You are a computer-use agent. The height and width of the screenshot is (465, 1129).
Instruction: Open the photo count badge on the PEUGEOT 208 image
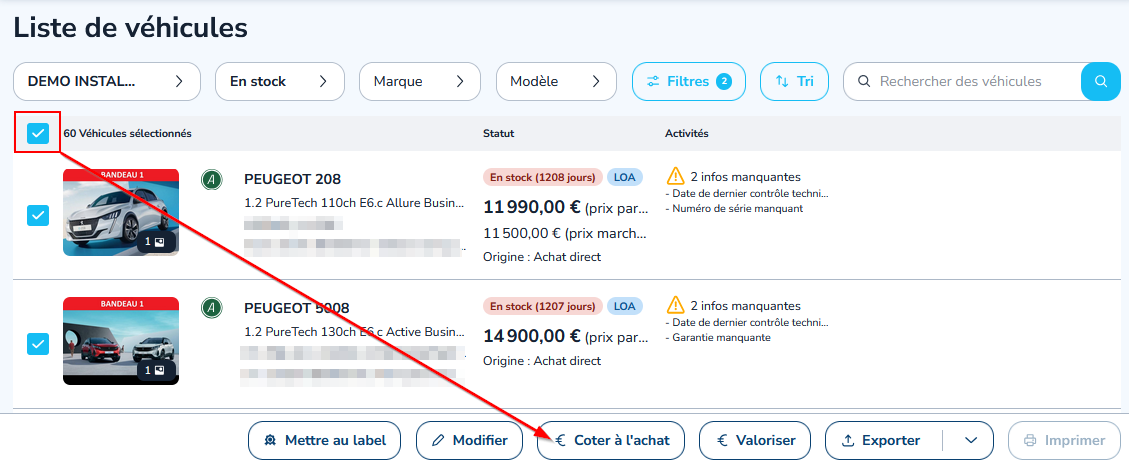155,242
